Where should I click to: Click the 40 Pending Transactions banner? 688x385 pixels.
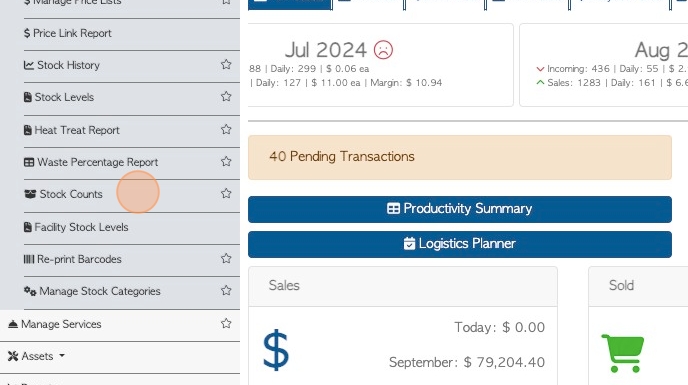tap(459, 157)
